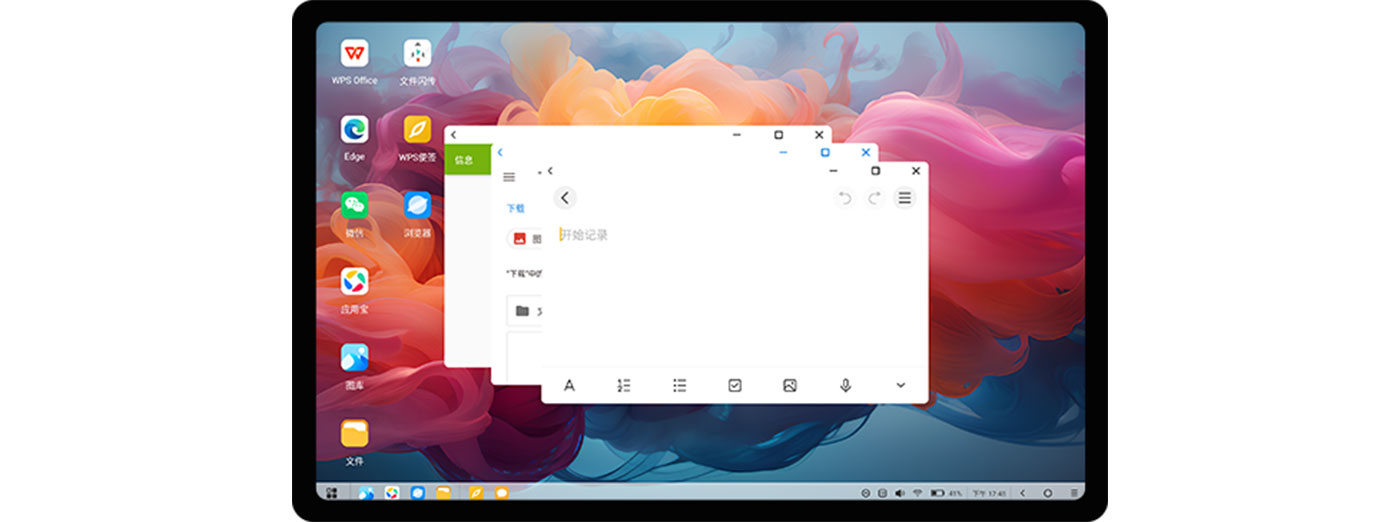
Task: Open the text formatting tool in notes
Action: 569,385
